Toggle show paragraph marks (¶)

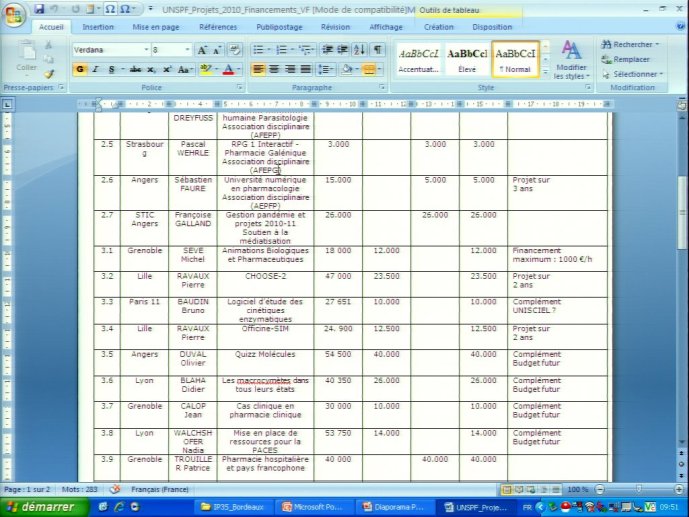[x=377, y=50]
